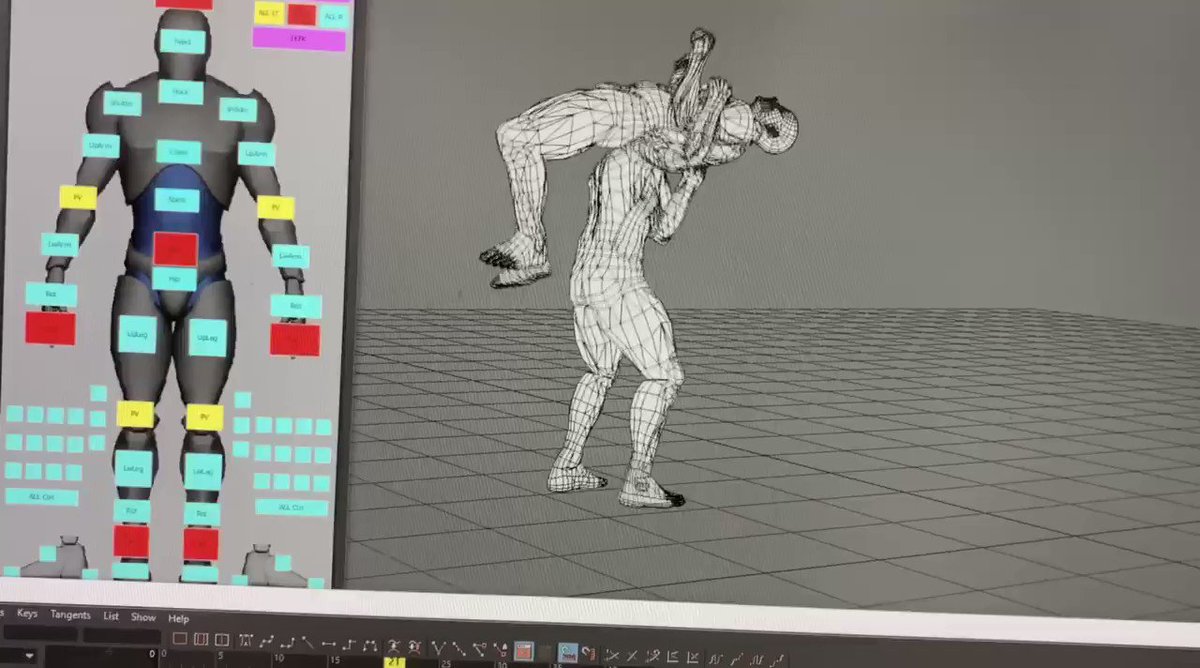This screenshot has height=668, width=1200.
Task: Click ALL Ctrl button under screen-left finger grid
Action: 41,496
